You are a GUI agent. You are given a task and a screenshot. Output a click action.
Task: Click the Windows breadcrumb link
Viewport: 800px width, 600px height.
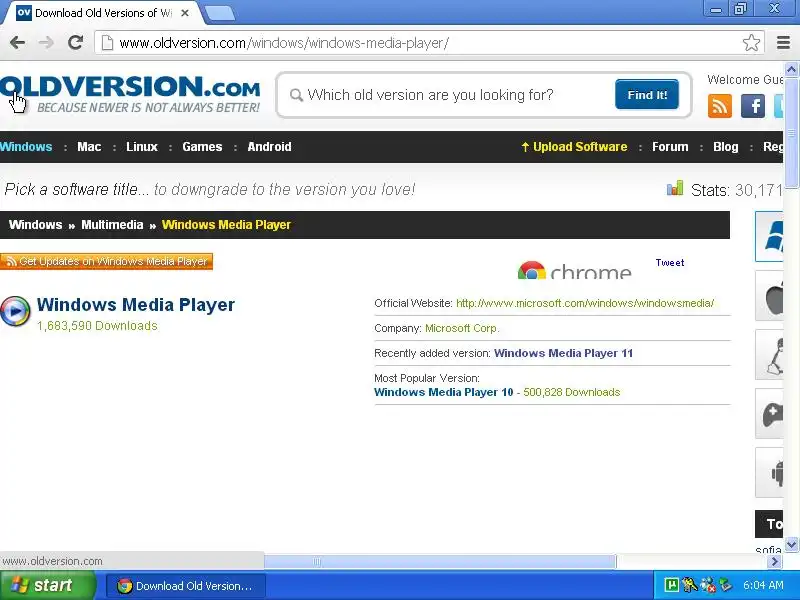pyautogui.click(x=35, y=225)
